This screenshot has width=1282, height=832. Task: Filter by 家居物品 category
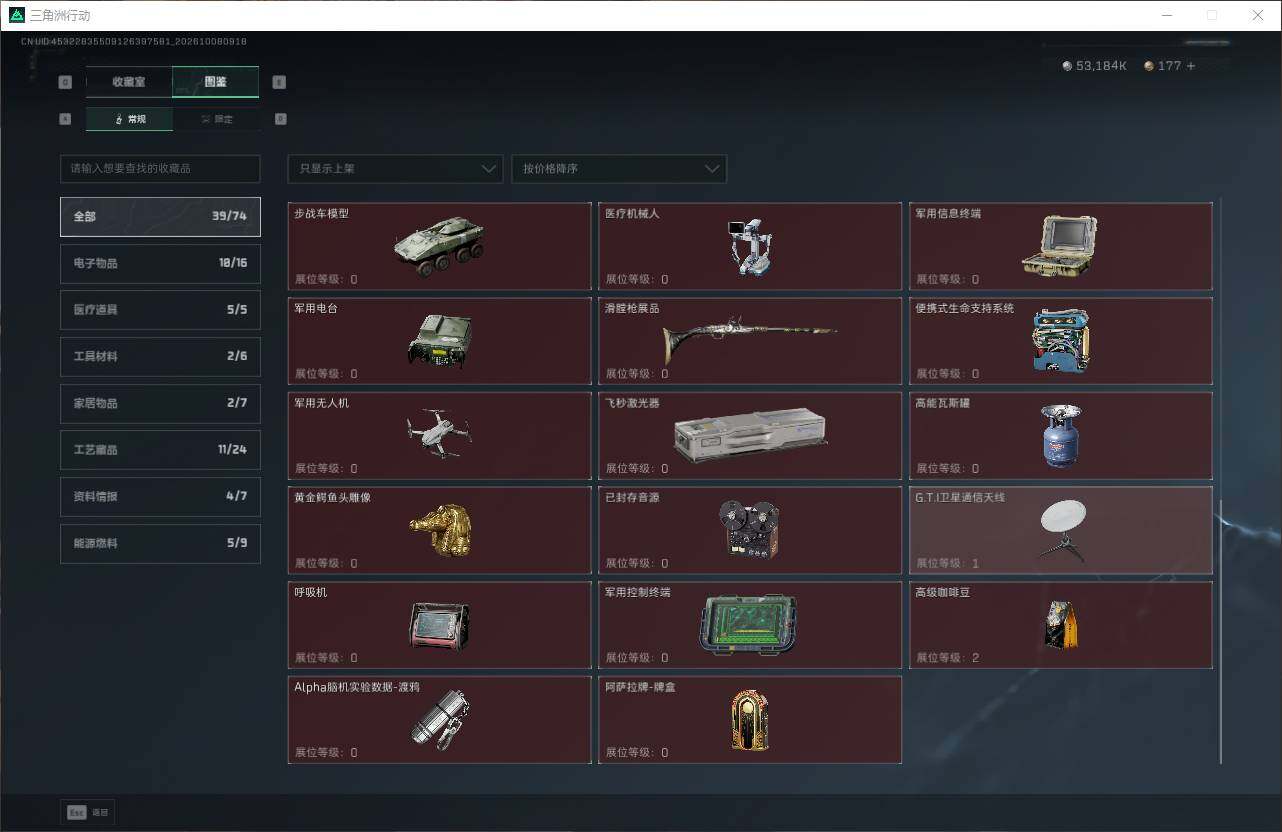click(x=160, y=403)
